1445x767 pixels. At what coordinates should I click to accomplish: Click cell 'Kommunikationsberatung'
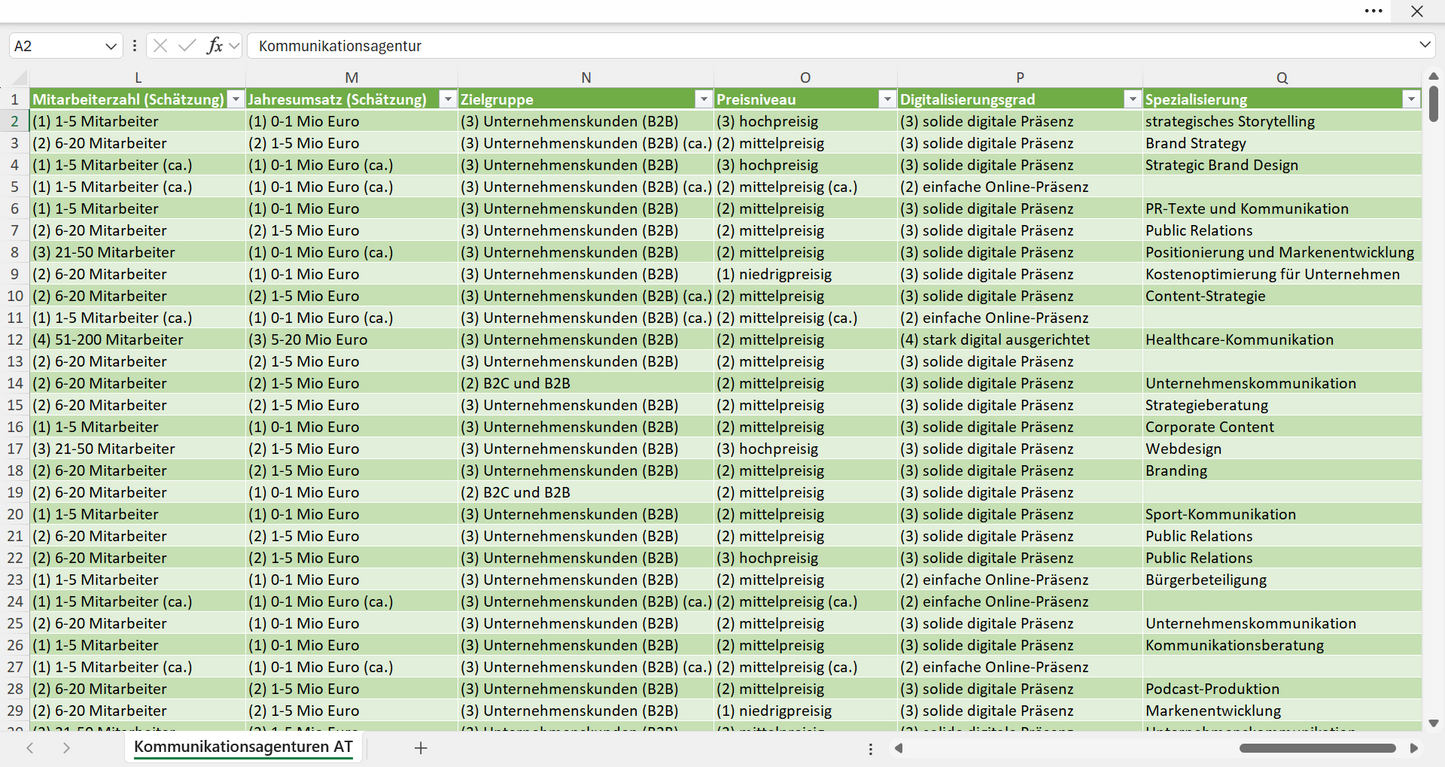click(x=1282, y=645)
